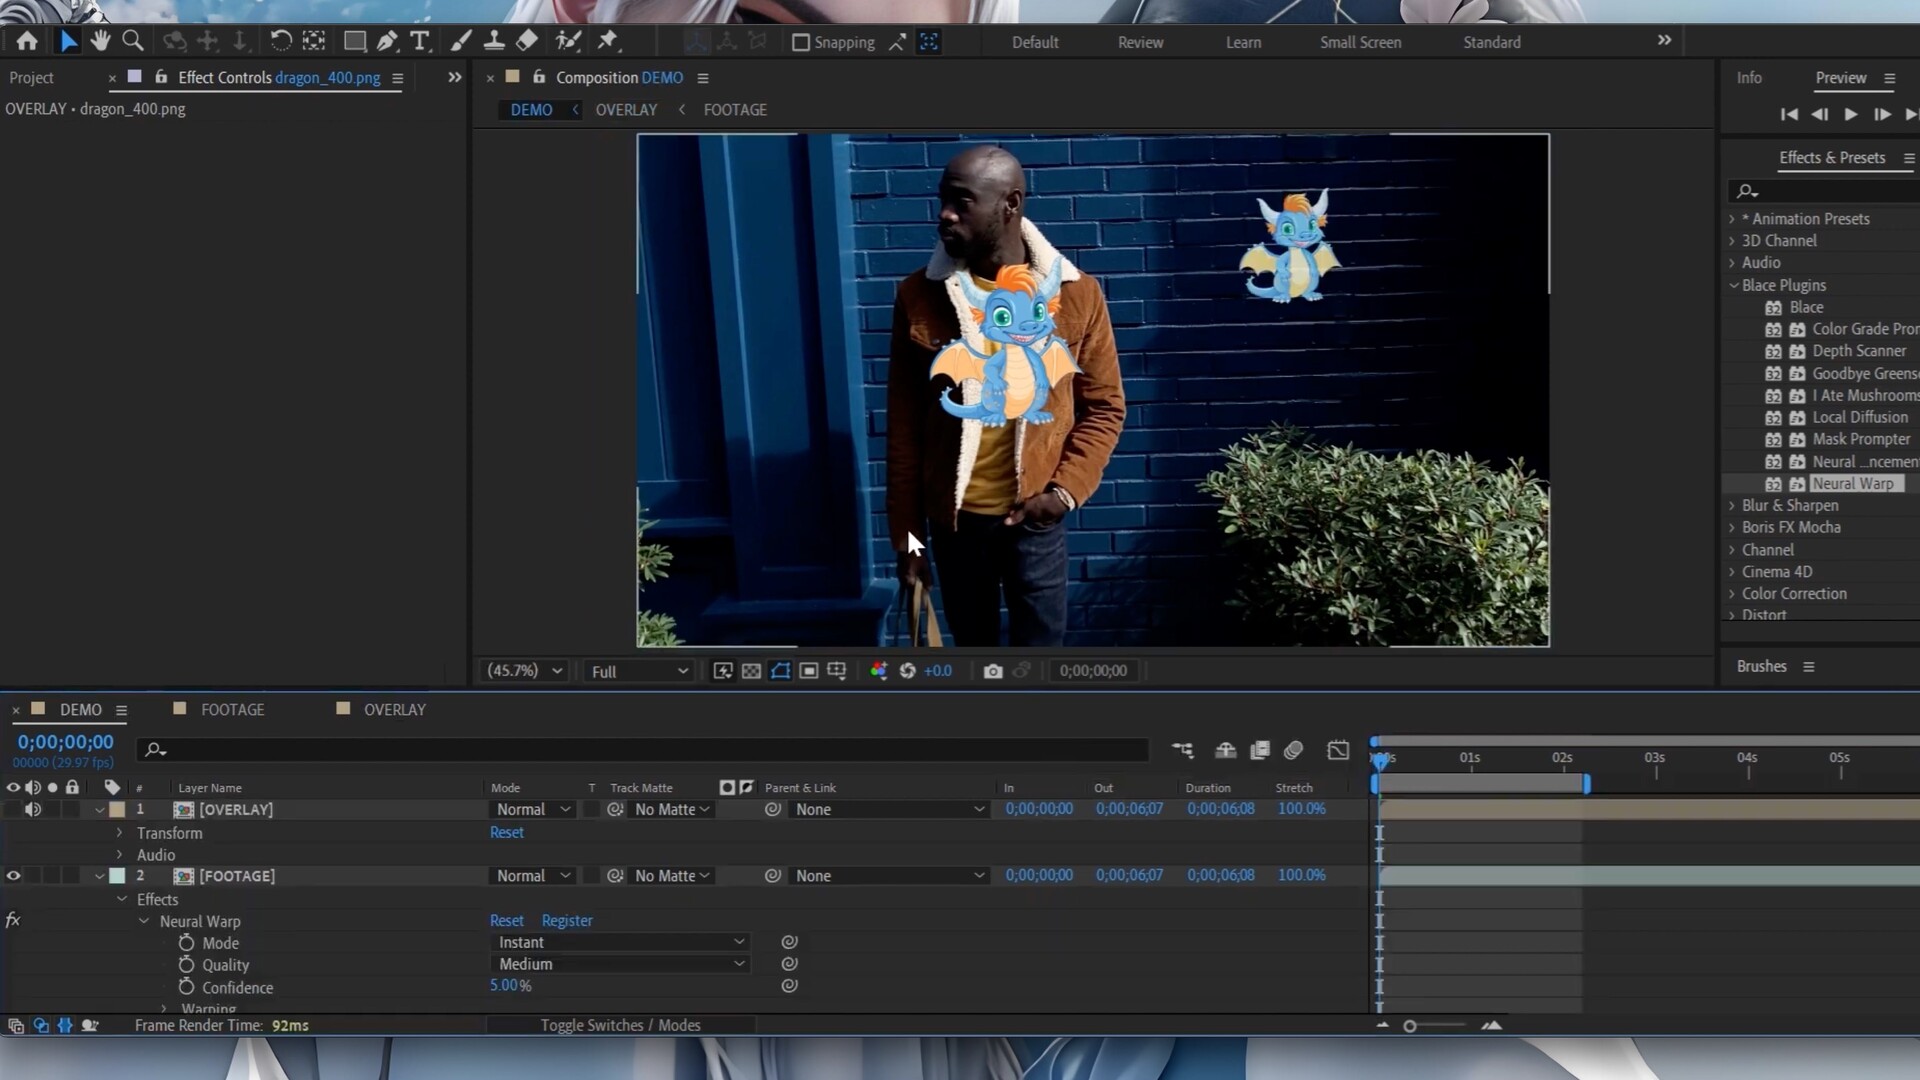Click Reset link for Neural Warp
The image size is (1920, 1080).
[x=506, y=920]
